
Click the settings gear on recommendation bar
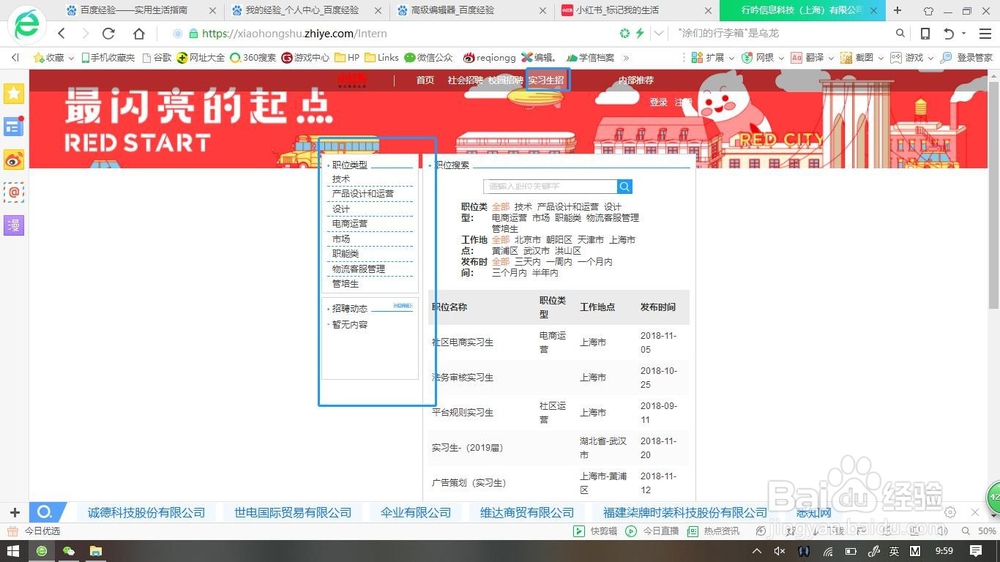(x=950, y=512)
